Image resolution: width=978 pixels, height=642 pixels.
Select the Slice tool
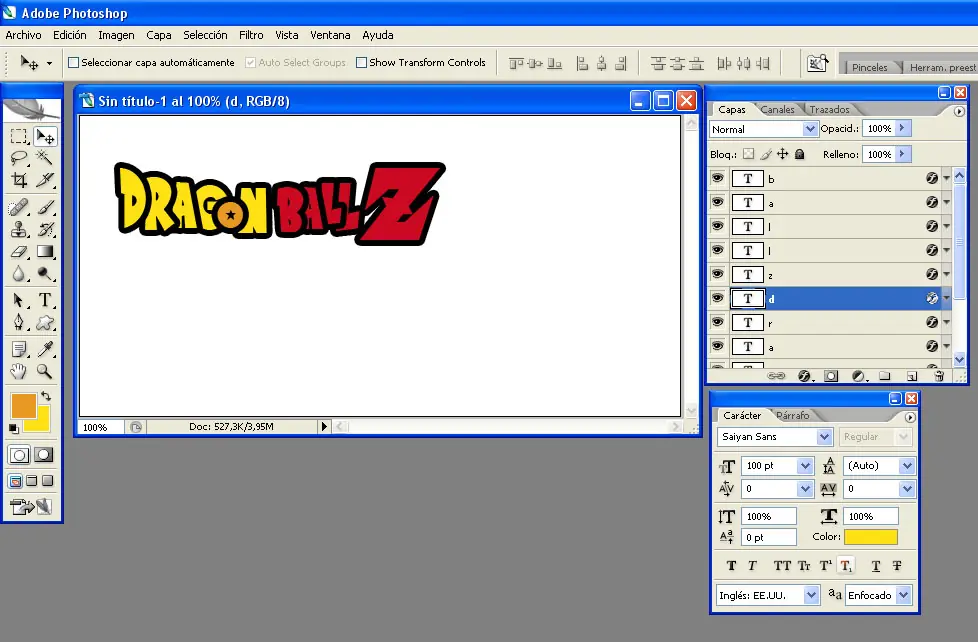click(x=45, y=180)
